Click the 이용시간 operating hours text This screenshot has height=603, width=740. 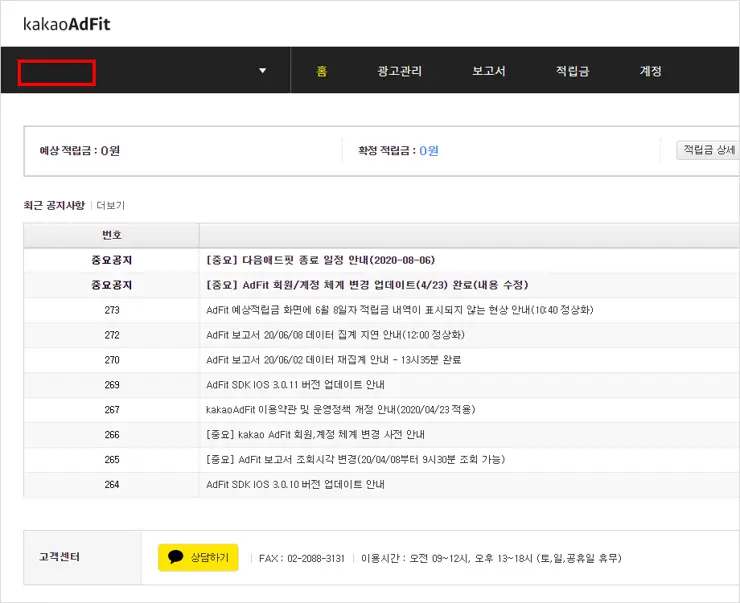pos(491,558)
